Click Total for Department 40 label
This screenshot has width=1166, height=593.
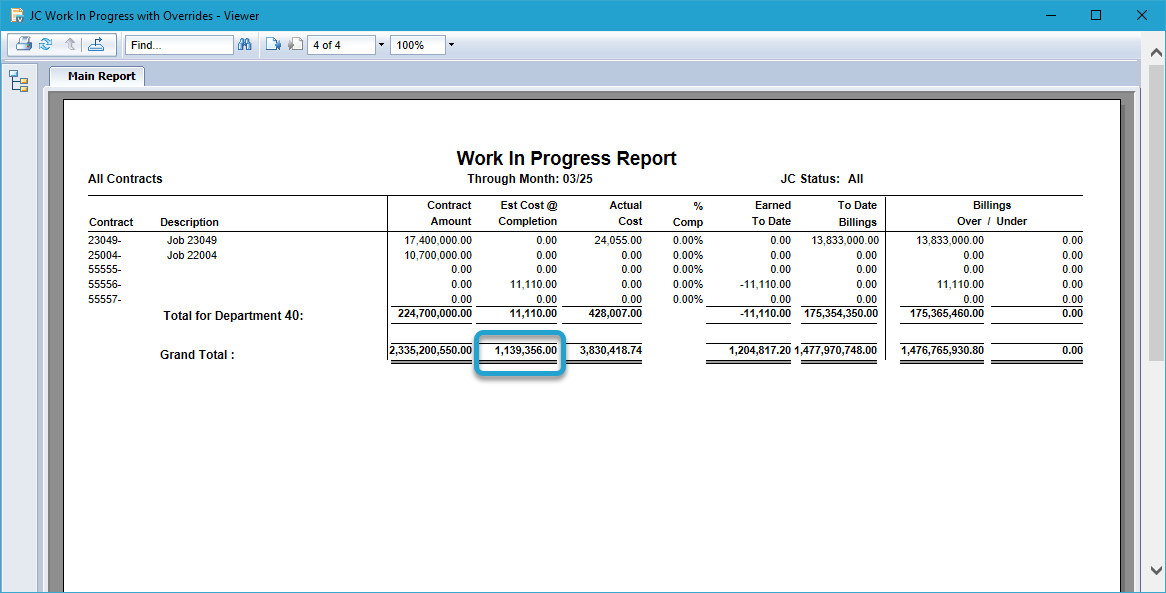[x=233, y=315]
